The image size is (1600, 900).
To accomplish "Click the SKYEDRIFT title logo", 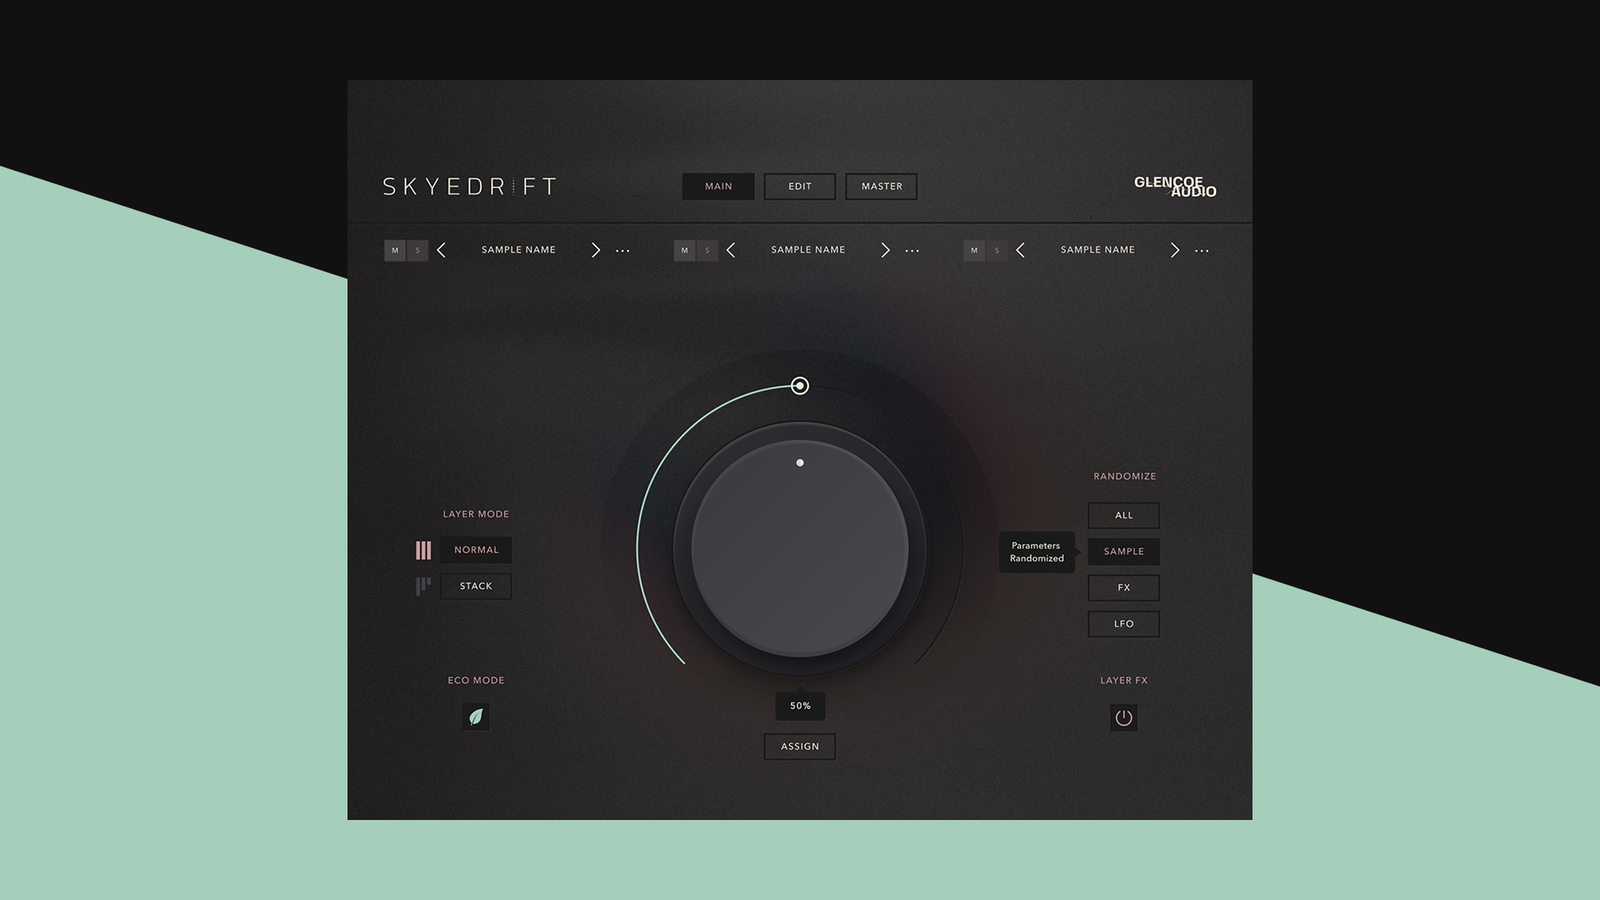I will pos(469,186).
